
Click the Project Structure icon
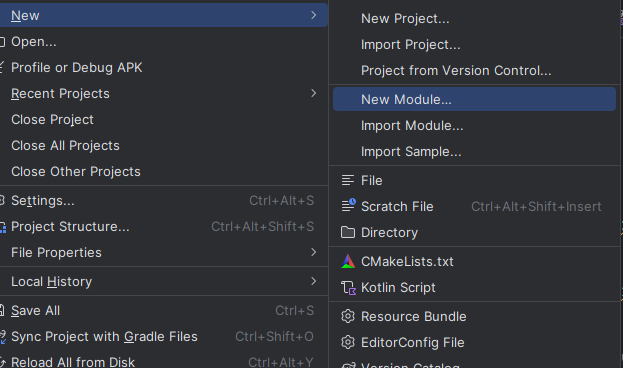pos(2,227)
